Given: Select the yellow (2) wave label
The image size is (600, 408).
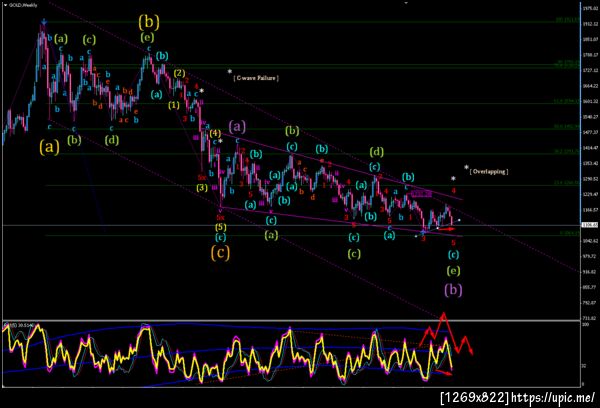Looking at the screenshot, I should coord(179,73).
